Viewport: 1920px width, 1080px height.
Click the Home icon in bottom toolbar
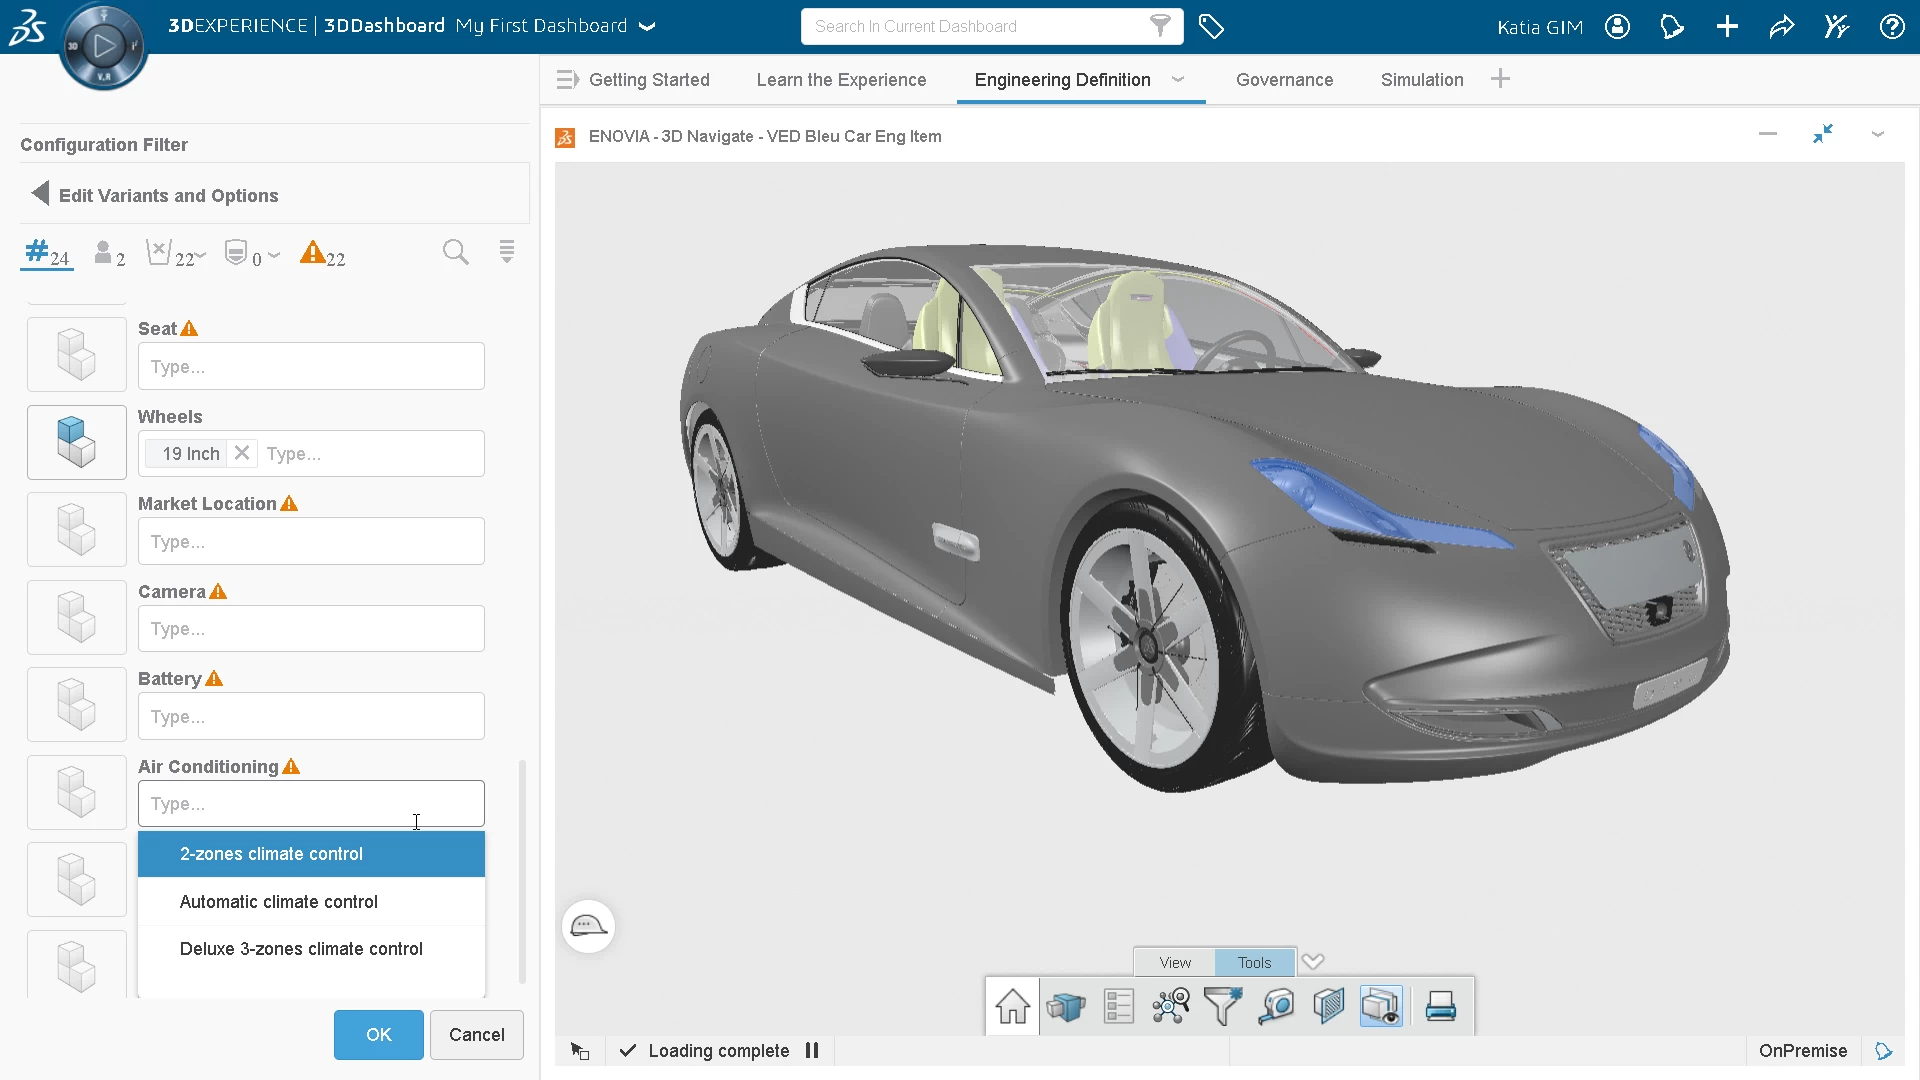pos(1012,1006)
